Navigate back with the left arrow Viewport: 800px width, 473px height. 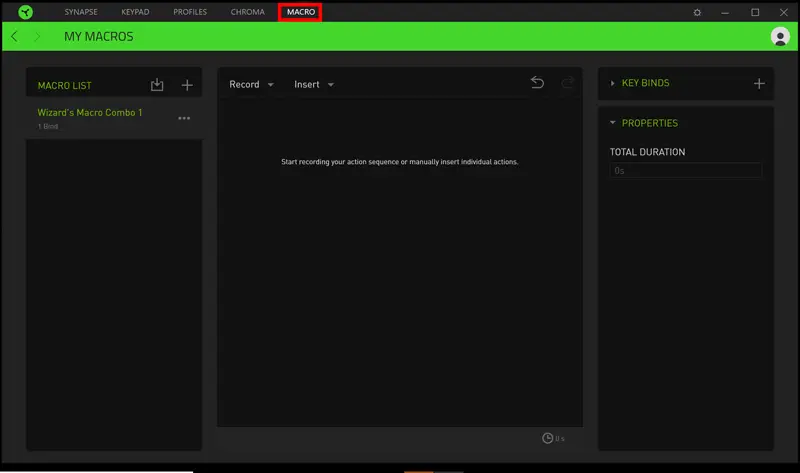pyautogui.click(x=14, y=36)
